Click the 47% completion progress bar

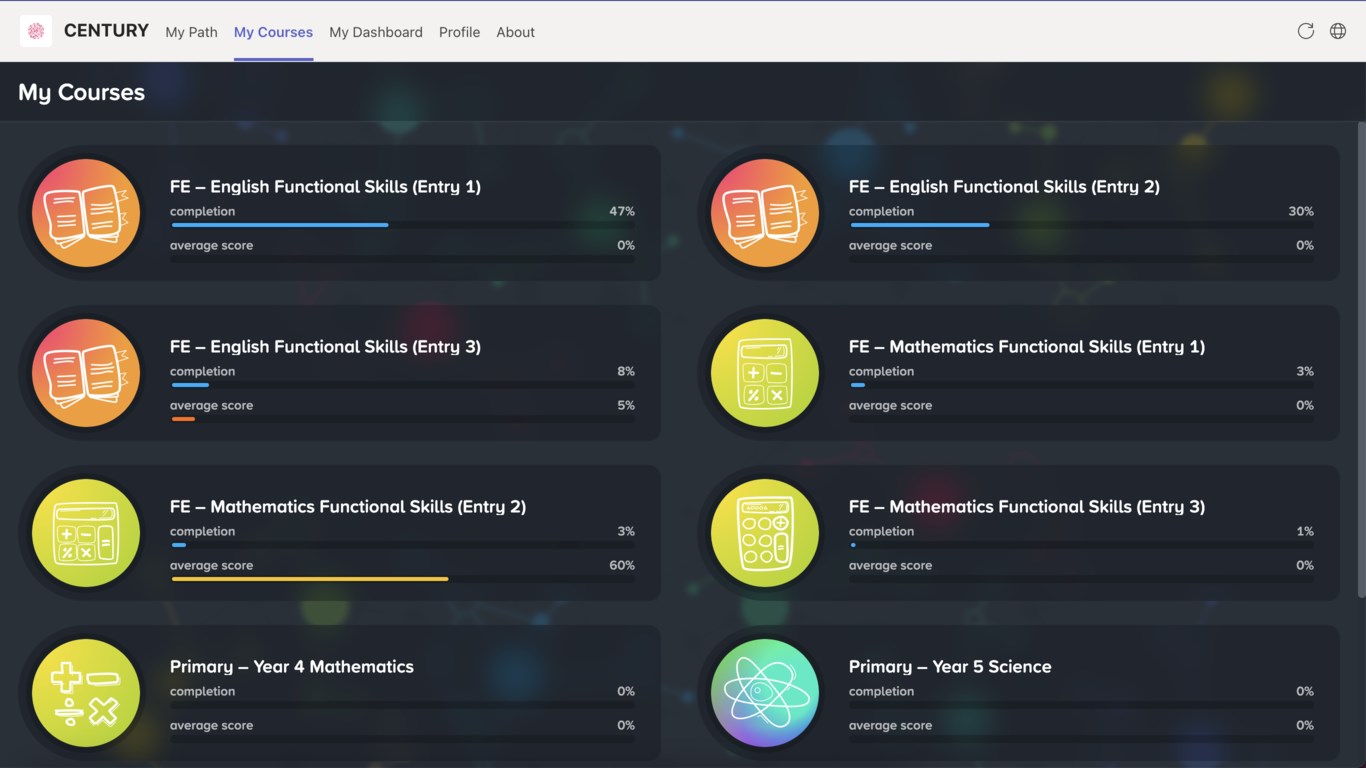click(402, 225)
